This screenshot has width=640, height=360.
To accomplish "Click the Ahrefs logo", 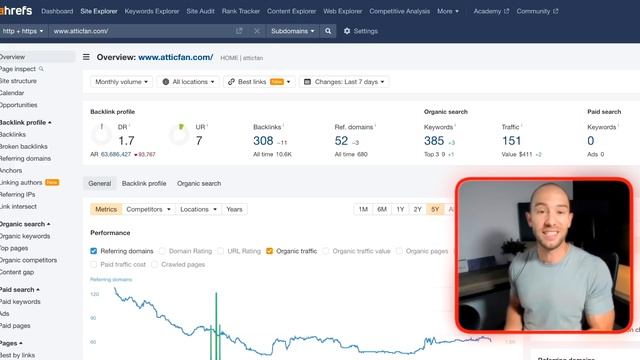I will click(x=16, y=11).
